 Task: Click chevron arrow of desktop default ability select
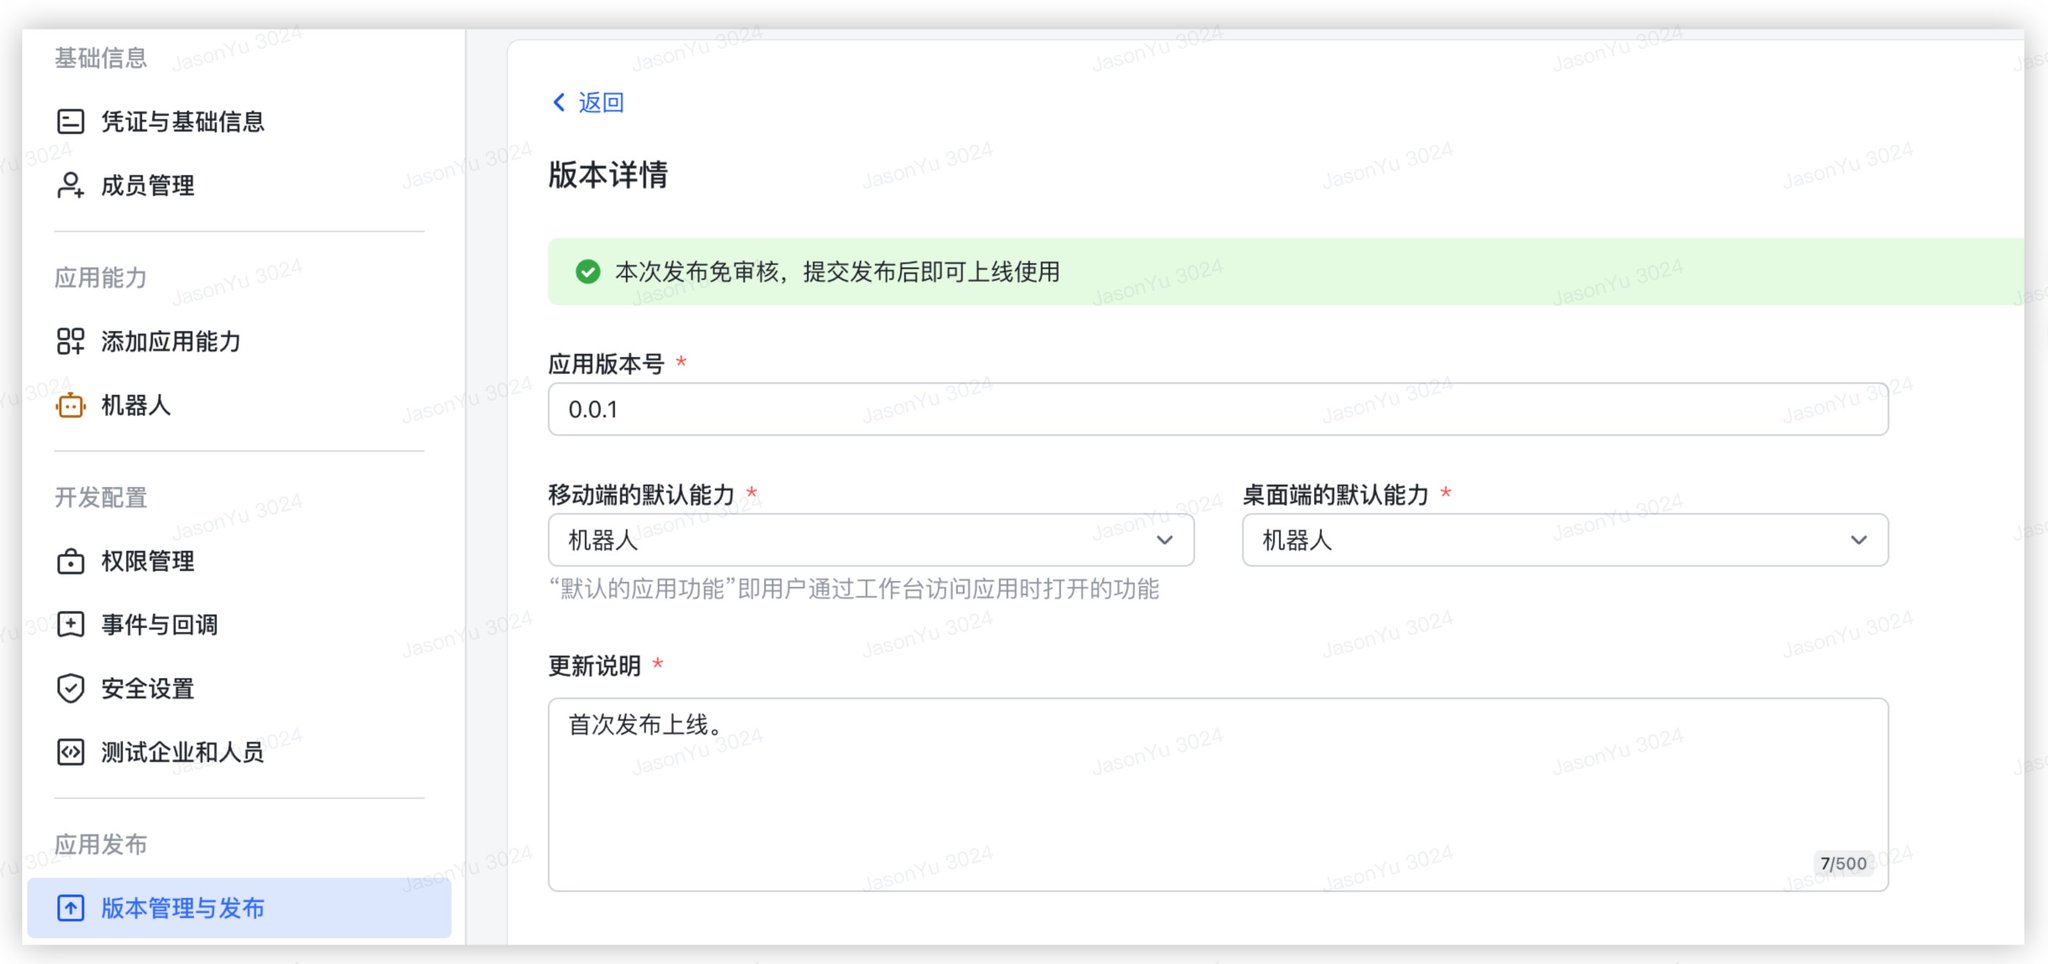tap(1859, 540)
